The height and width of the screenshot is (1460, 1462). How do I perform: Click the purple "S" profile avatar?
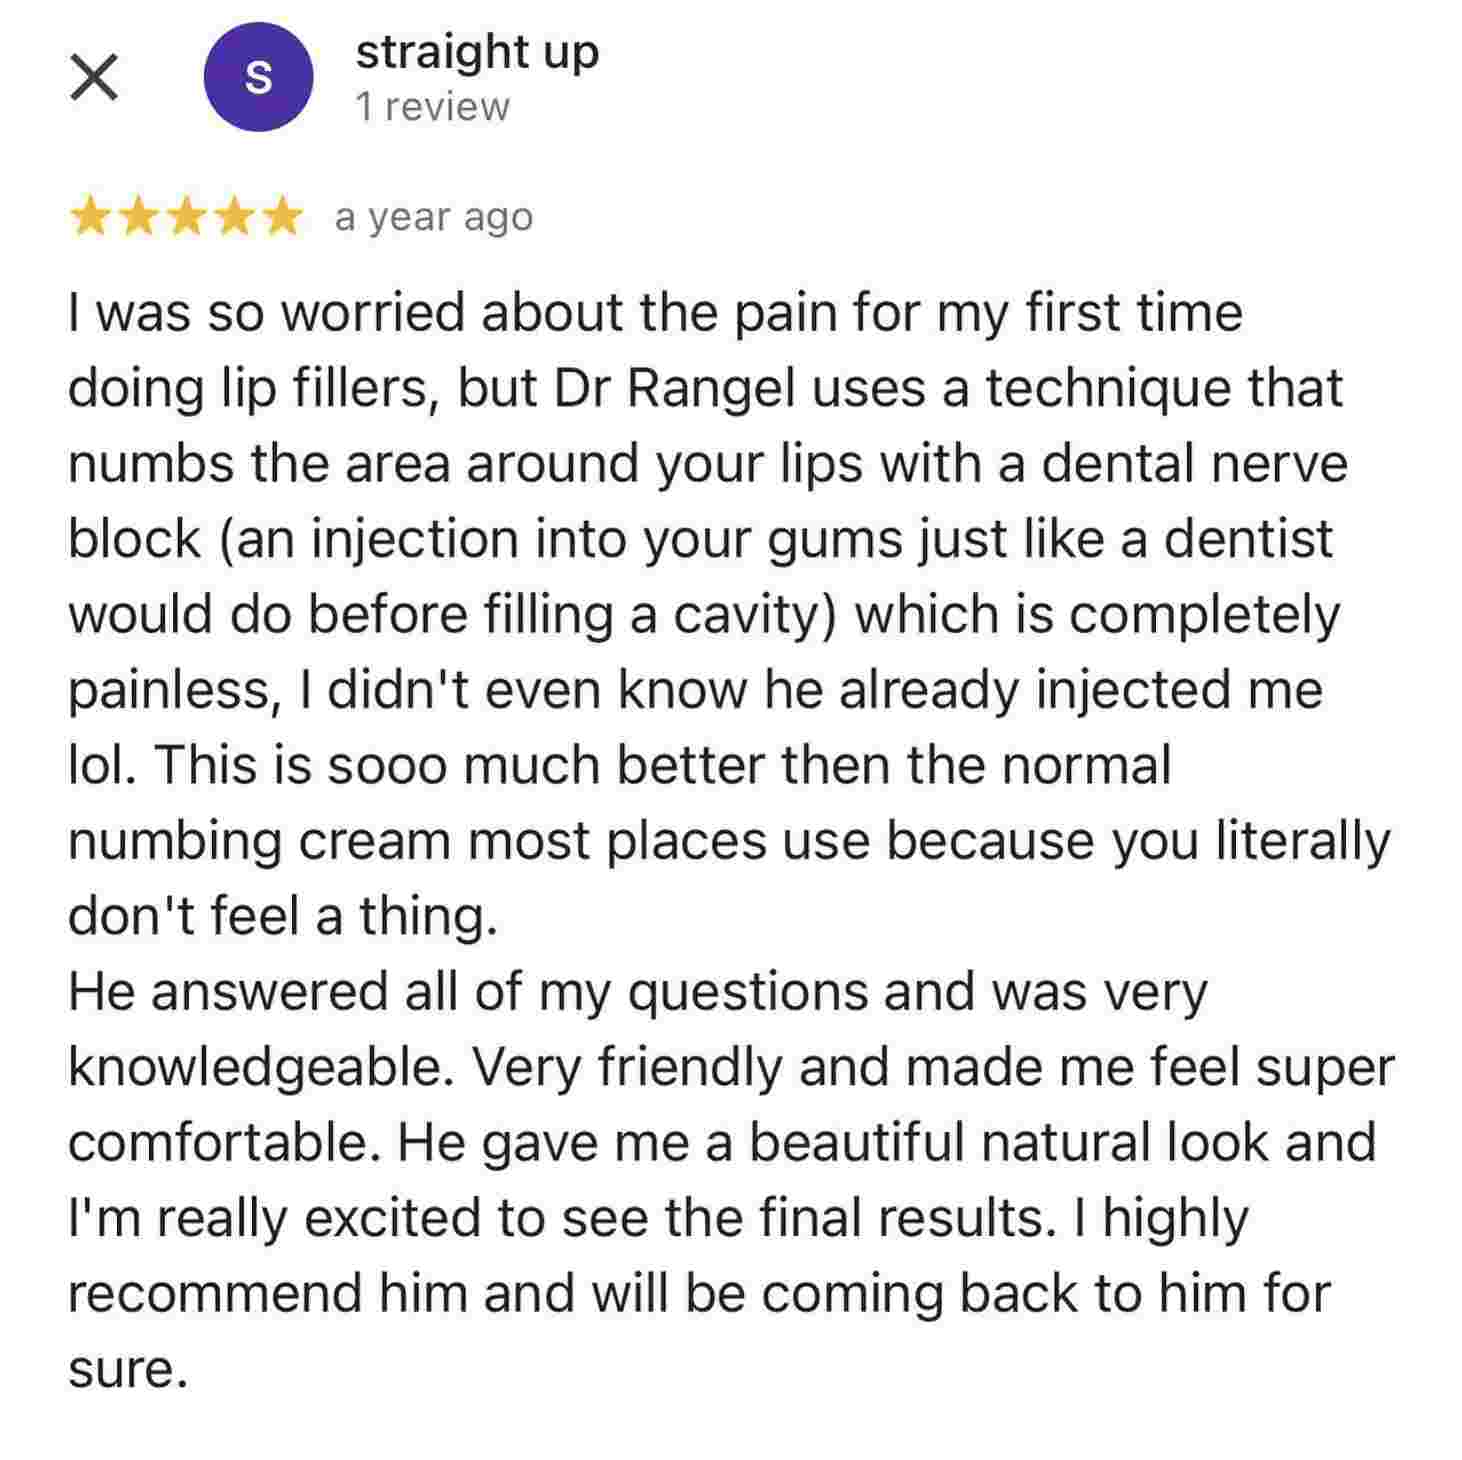pos(258,77)
